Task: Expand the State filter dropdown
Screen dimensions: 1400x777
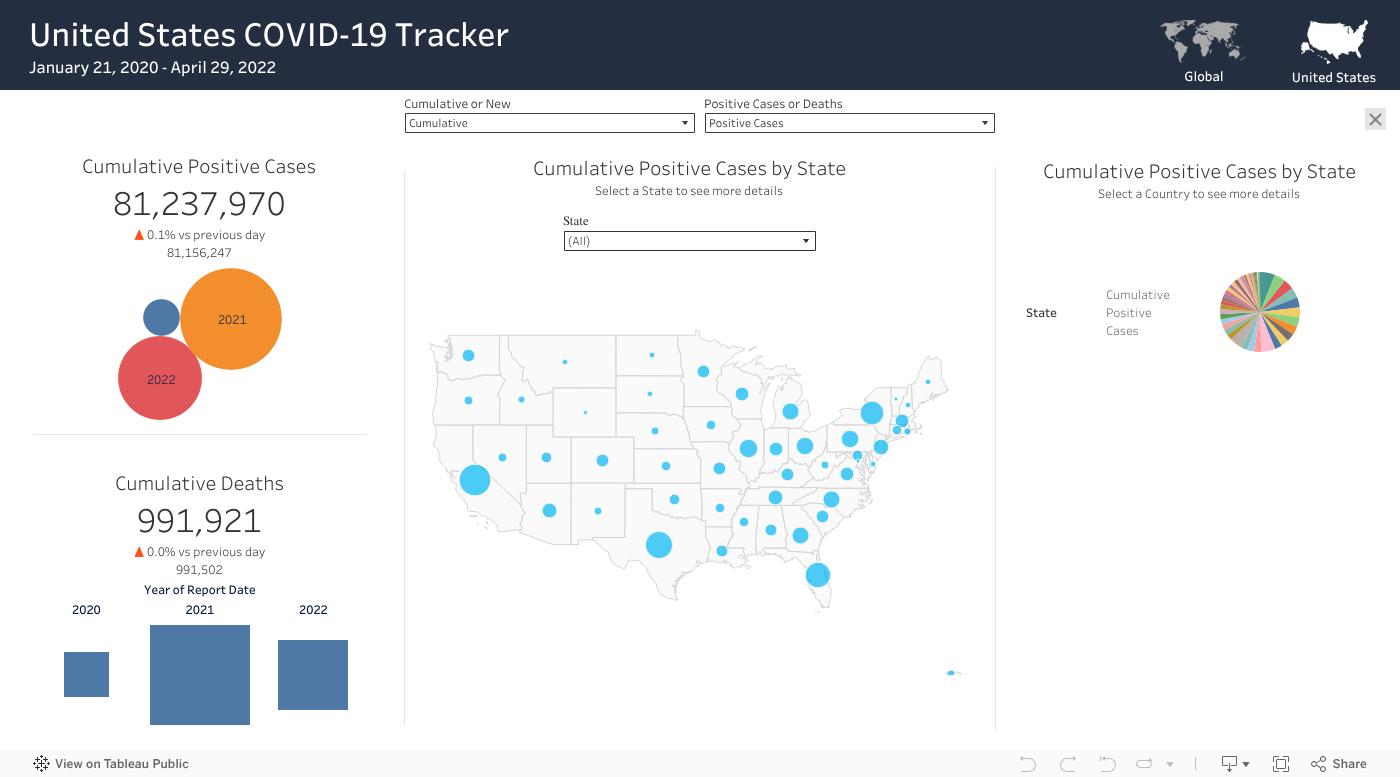Action: 689,241
